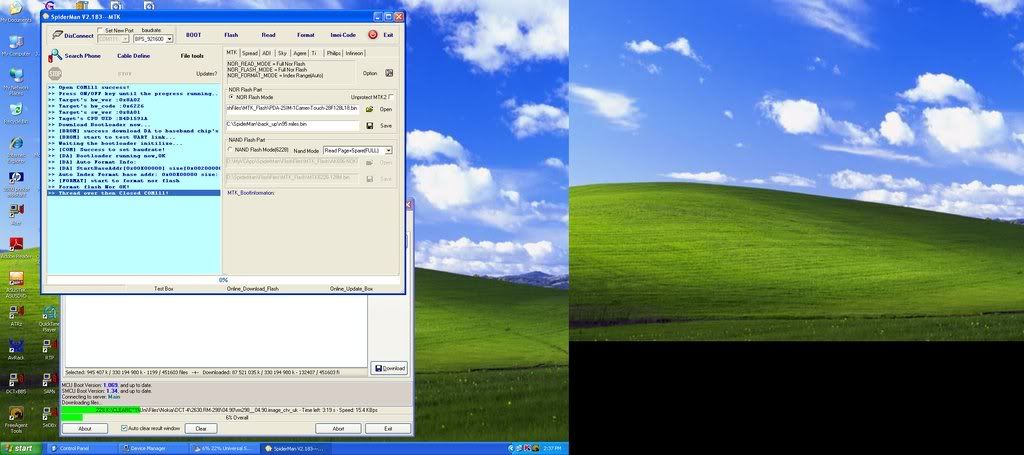Switch to the MTK tab
Viewport: 1024px width, 455px height.
[x=232, y=53]
